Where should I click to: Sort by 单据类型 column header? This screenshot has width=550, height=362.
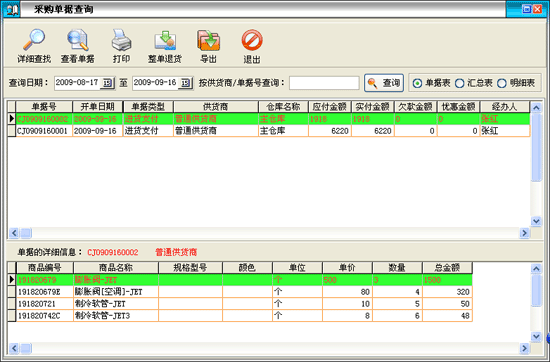point(148,107)
